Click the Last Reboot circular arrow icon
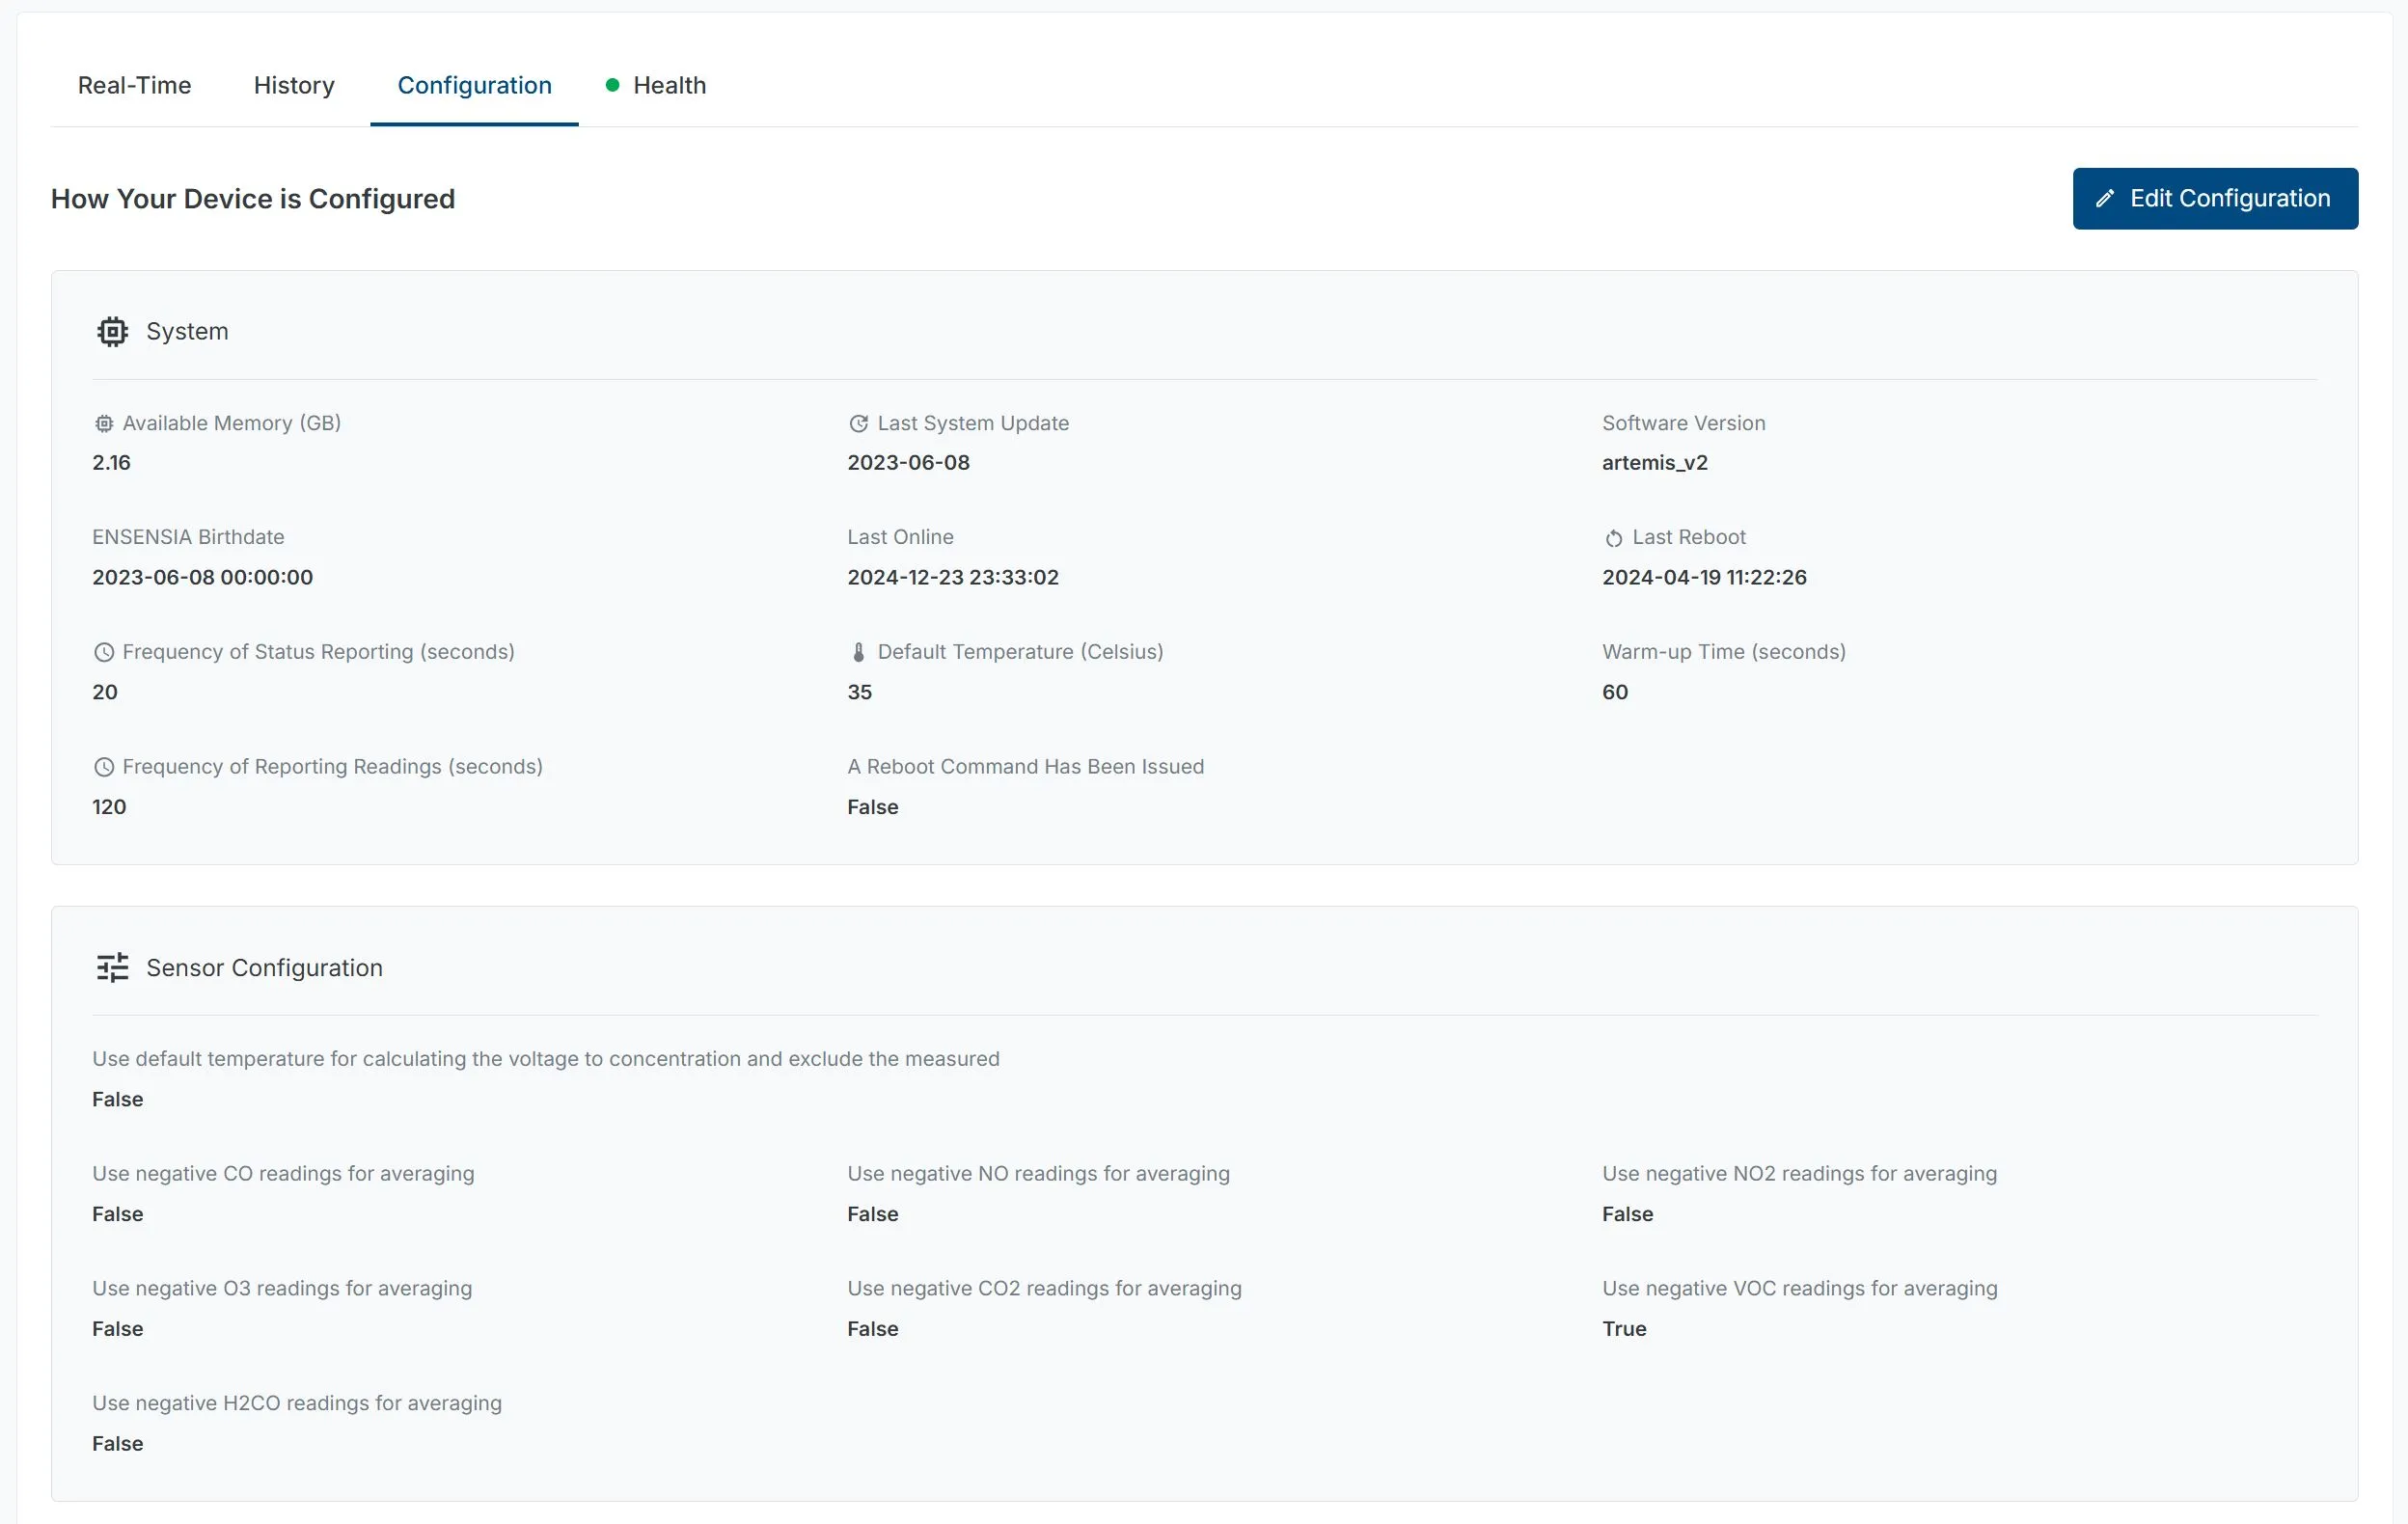 (1613, 538)
